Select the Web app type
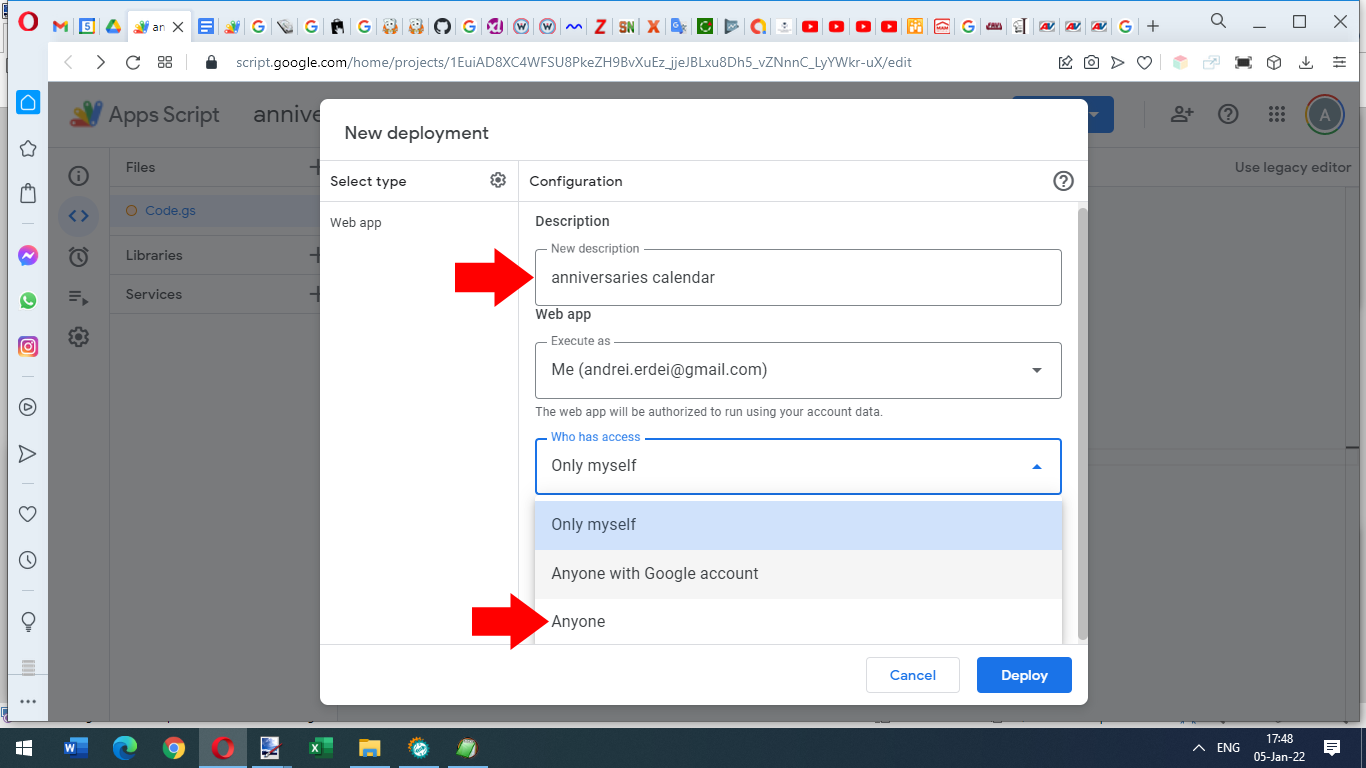This screenshot has height=768, width=1366. (356, 223)
